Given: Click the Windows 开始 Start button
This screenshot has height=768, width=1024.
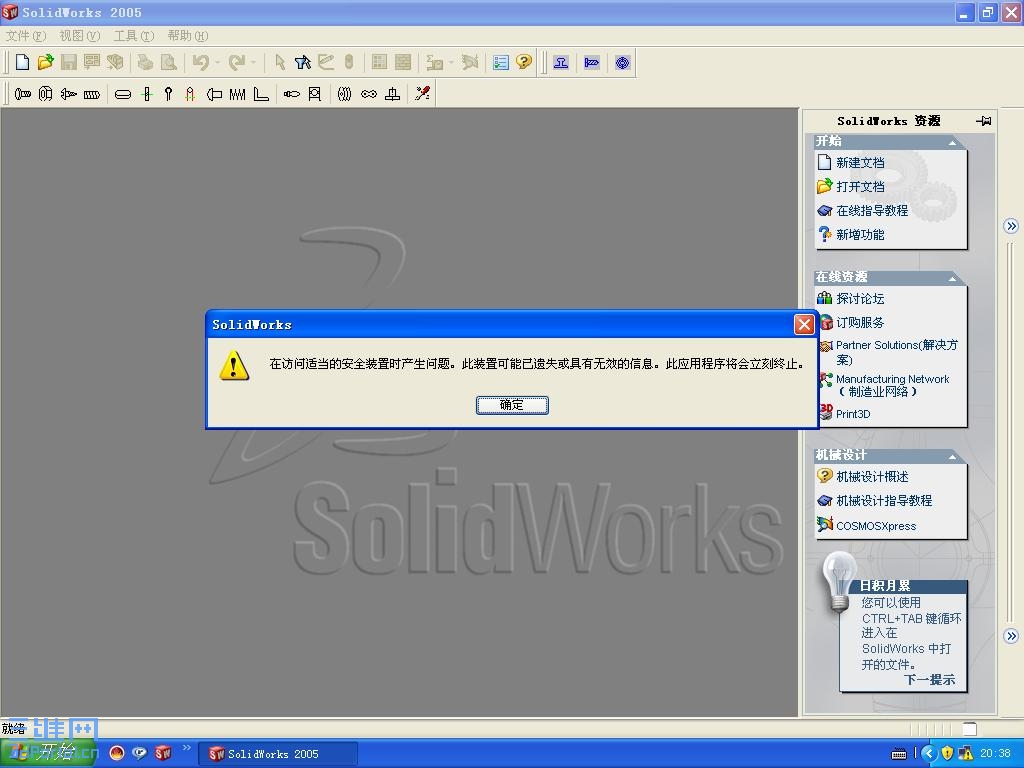Looking at the screenshot, I should [49, 753].
